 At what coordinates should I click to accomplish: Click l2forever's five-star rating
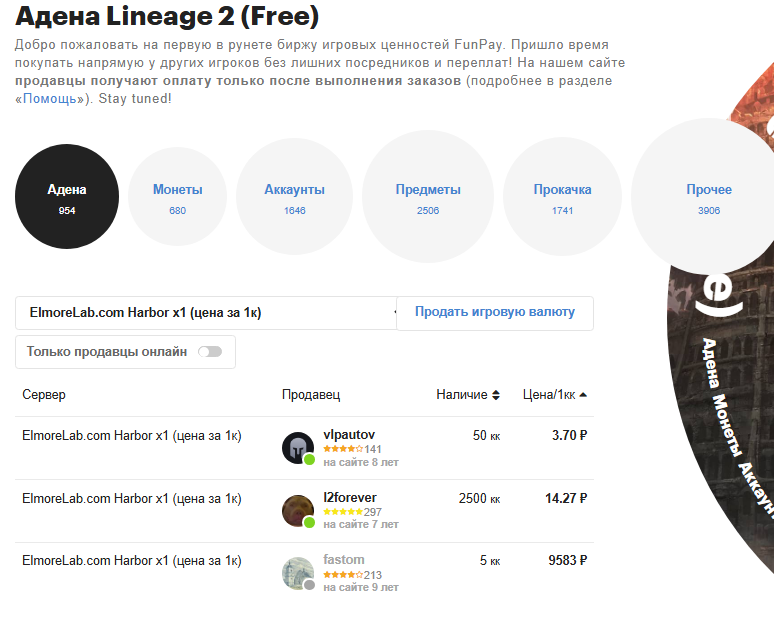[343, 512]
